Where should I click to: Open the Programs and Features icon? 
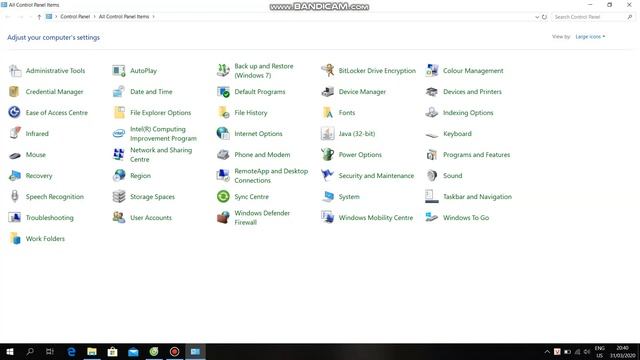coord(432,155)
